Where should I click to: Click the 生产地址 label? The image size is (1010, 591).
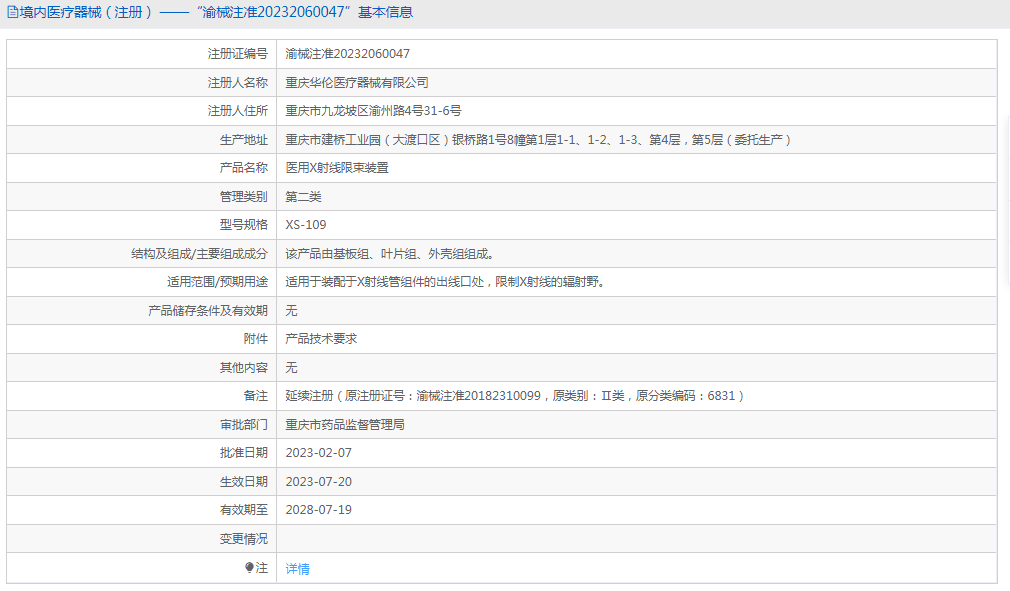pyautogui.click(x=243, y=140)
